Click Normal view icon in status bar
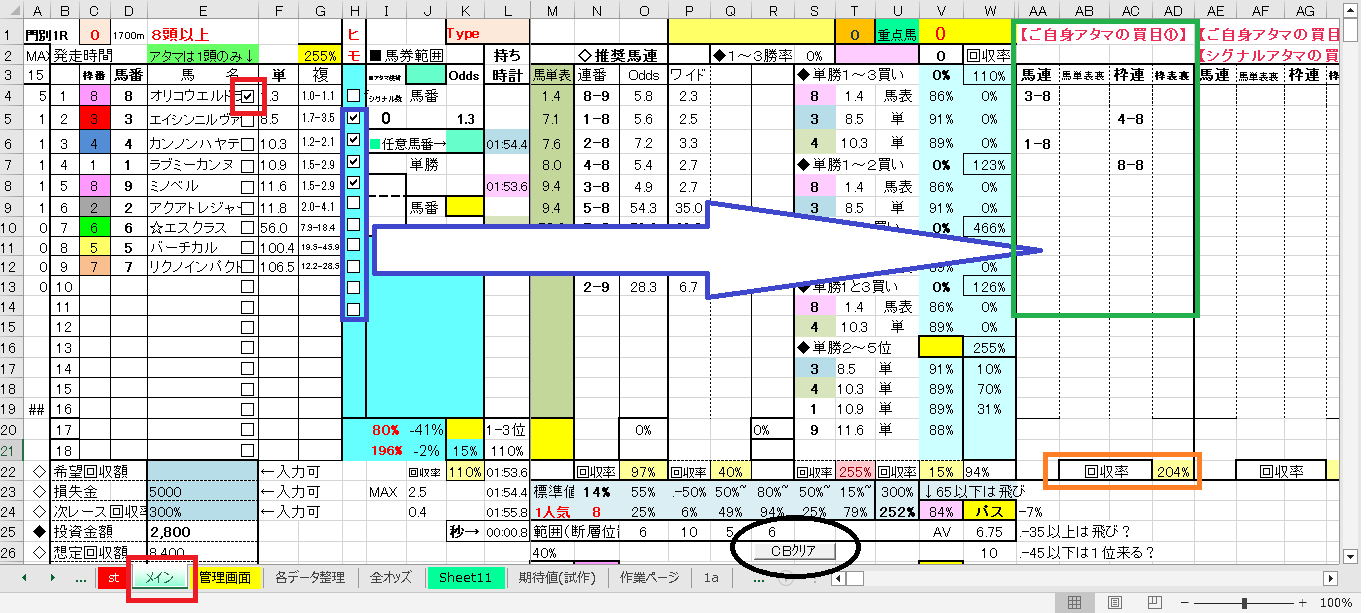This screenshot has height=613, width=1366. [x=1075, y=603]
